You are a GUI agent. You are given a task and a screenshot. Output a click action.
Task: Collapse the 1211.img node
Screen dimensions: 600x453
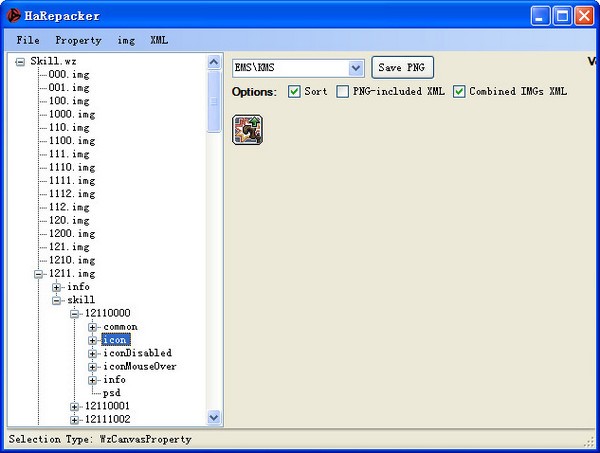(38, 274)
